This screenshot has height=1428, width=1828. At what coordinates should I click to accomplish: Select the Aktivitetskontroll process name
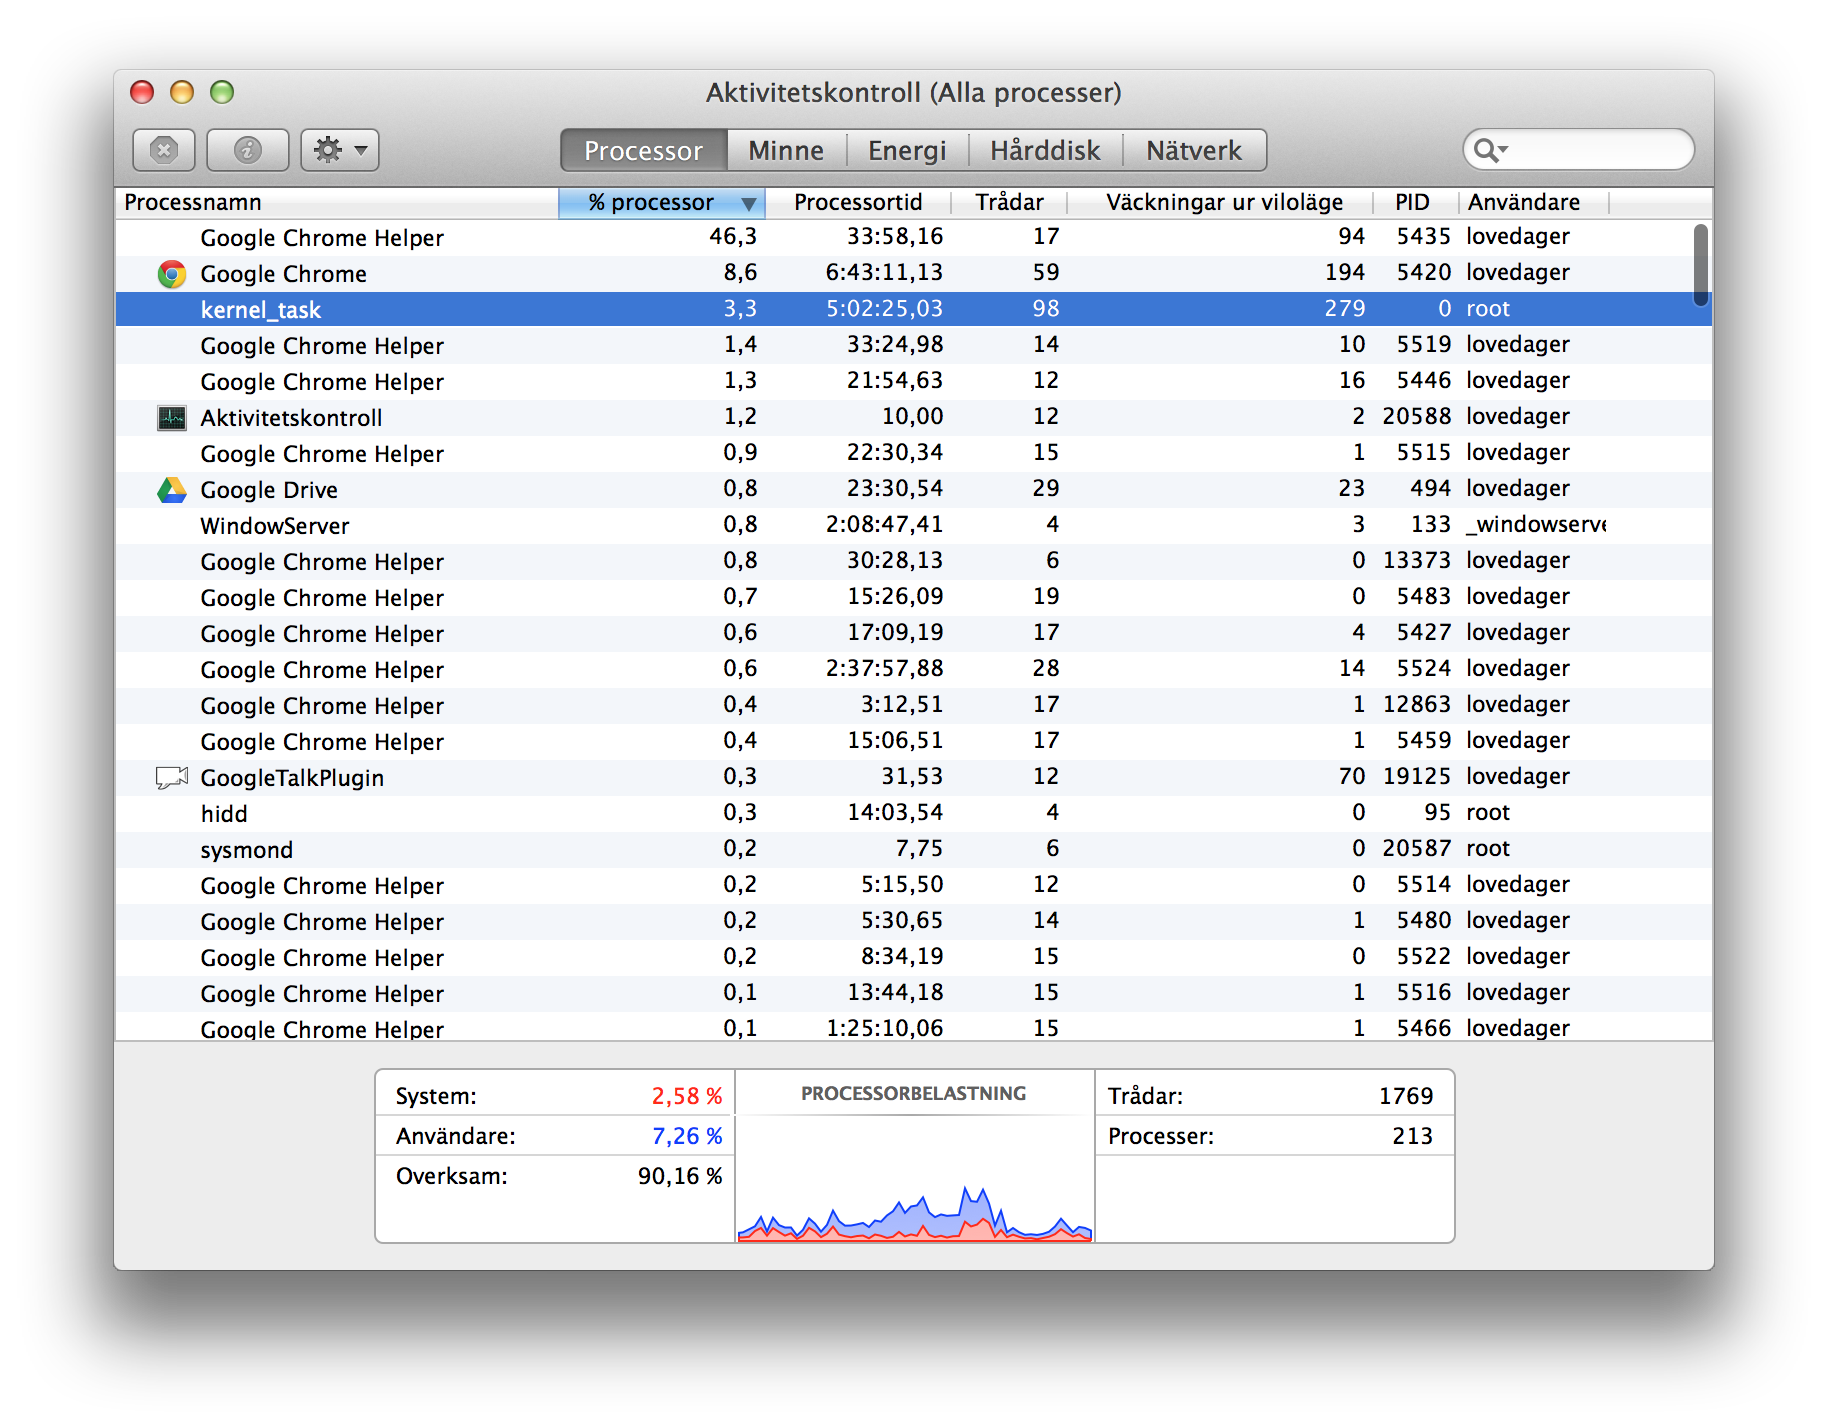291,418
